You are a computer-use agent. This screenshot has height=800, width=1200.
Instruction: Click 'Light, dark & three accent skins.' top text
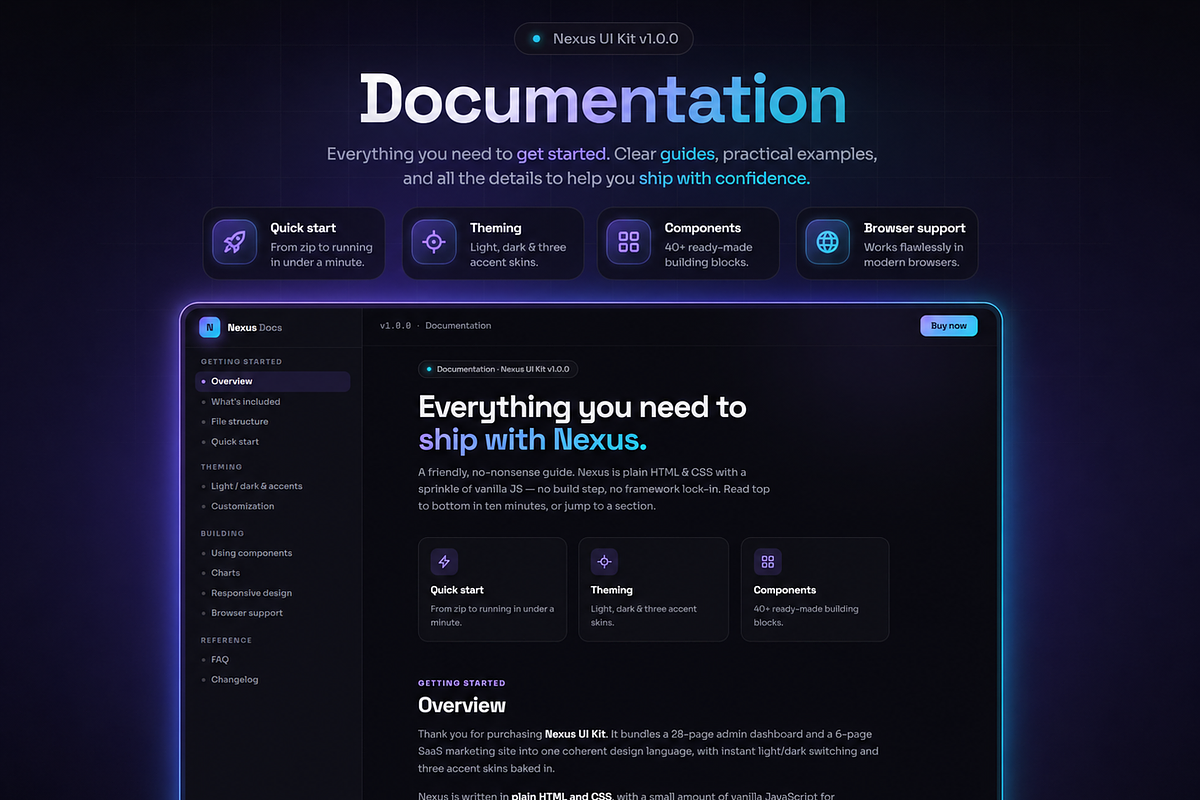(518, 255)
